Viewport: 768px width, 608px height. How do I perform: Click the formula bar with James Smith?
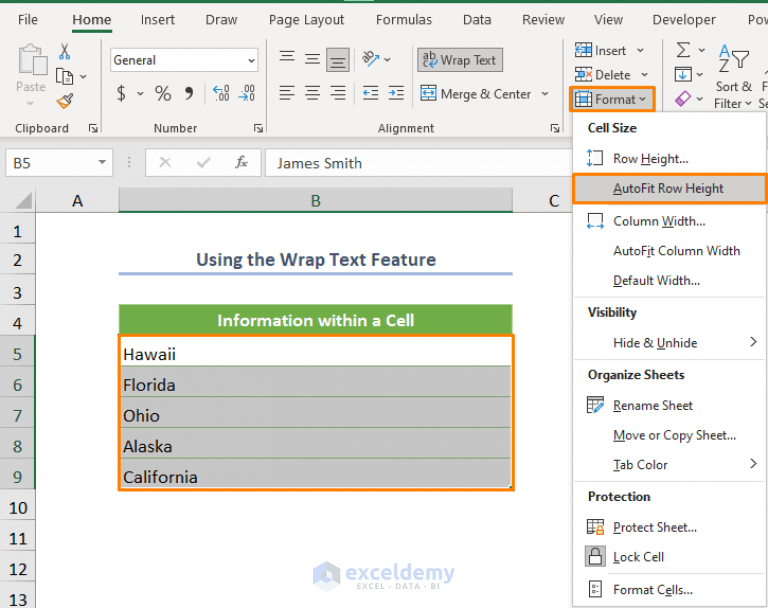(x=419, y=163)
